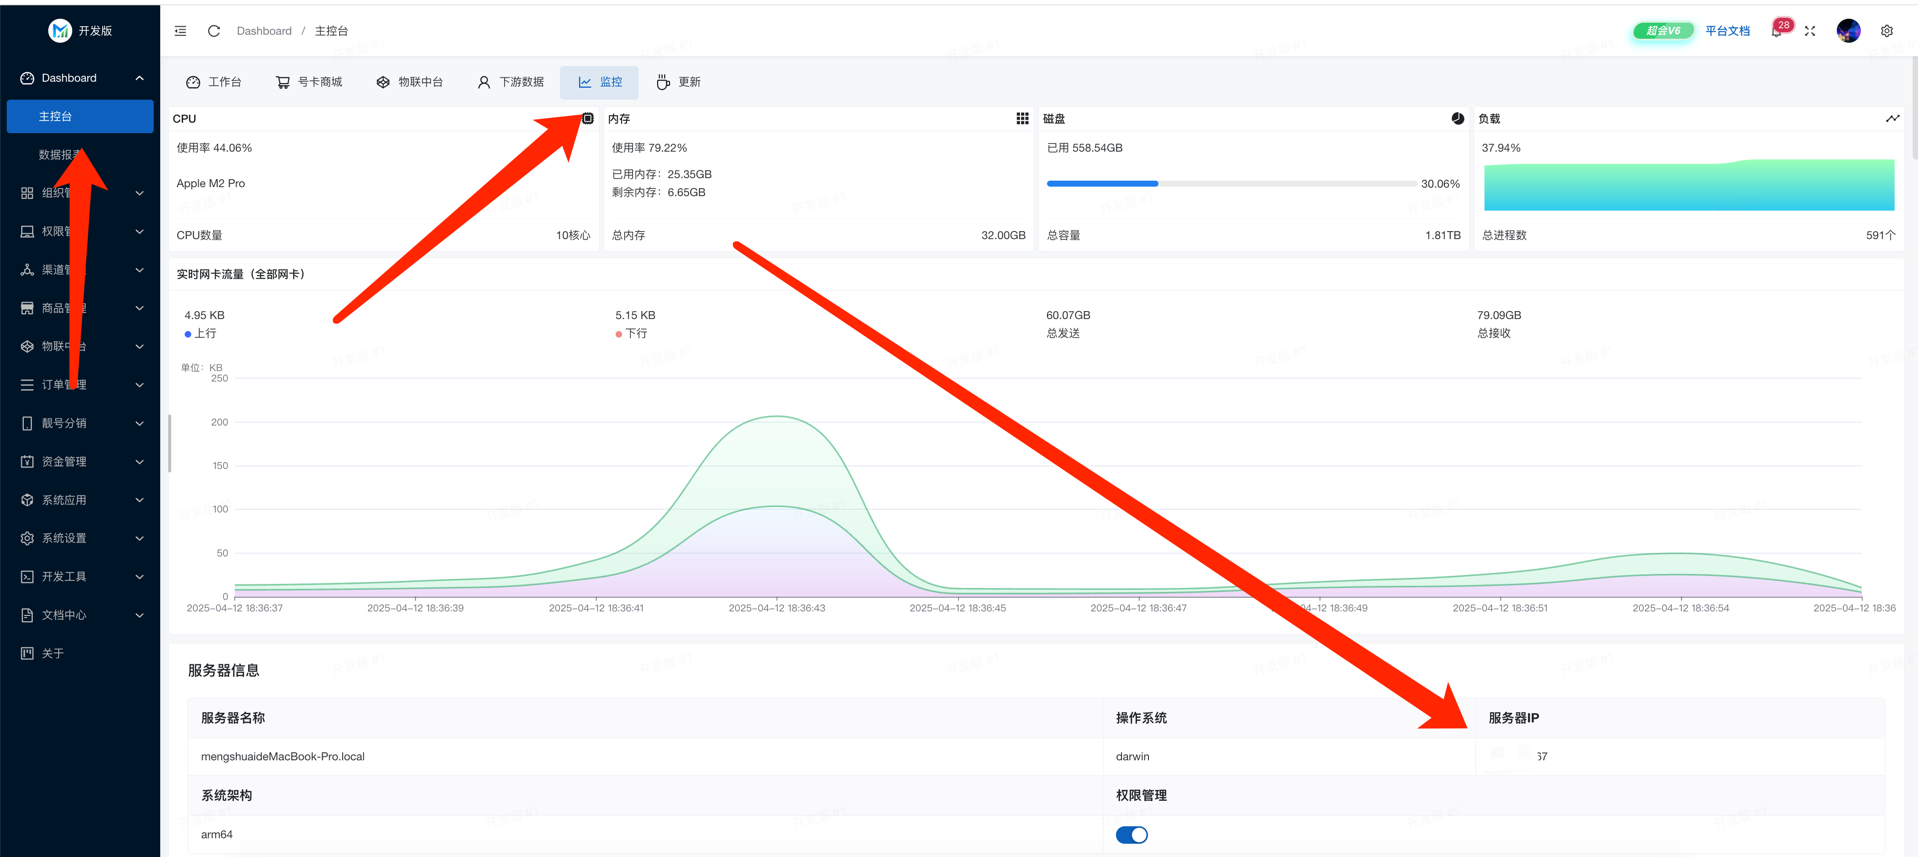Click the page refresh icon
This screenshot has height=857, width=1918.
(214, 31)
